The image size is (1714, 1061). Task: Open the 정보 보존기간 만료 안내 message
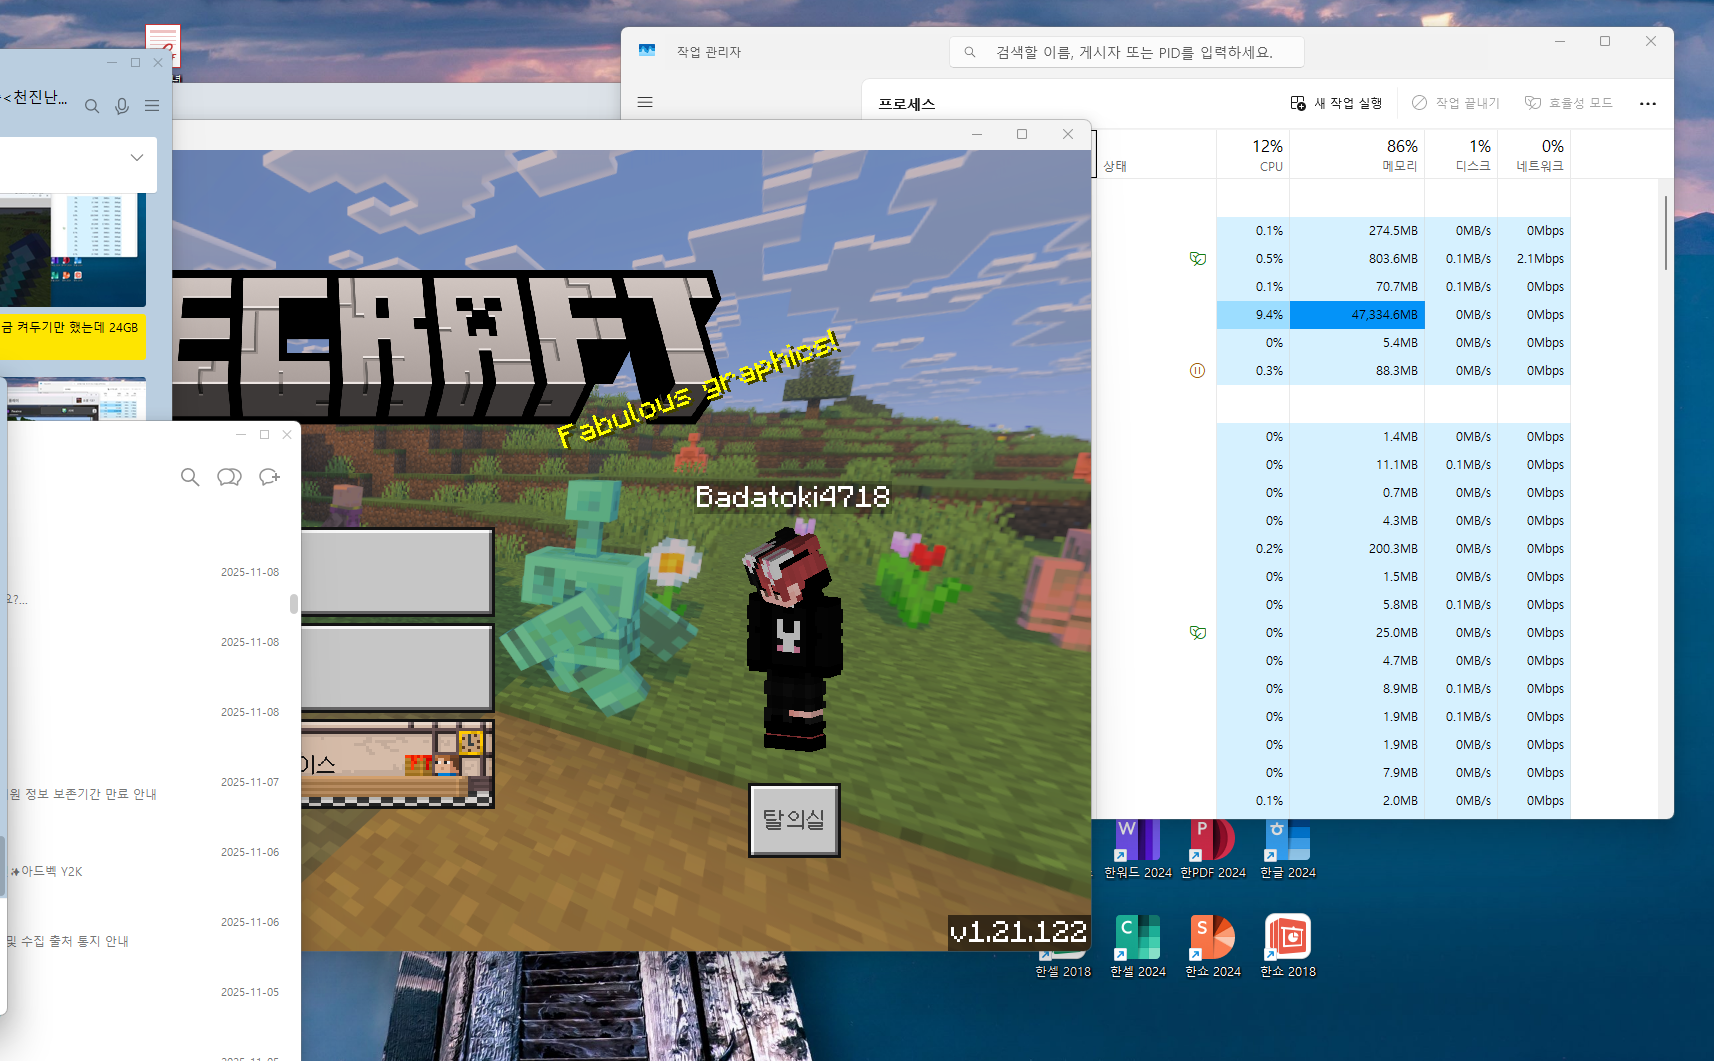pyautogui.click(x=83, y=794)
